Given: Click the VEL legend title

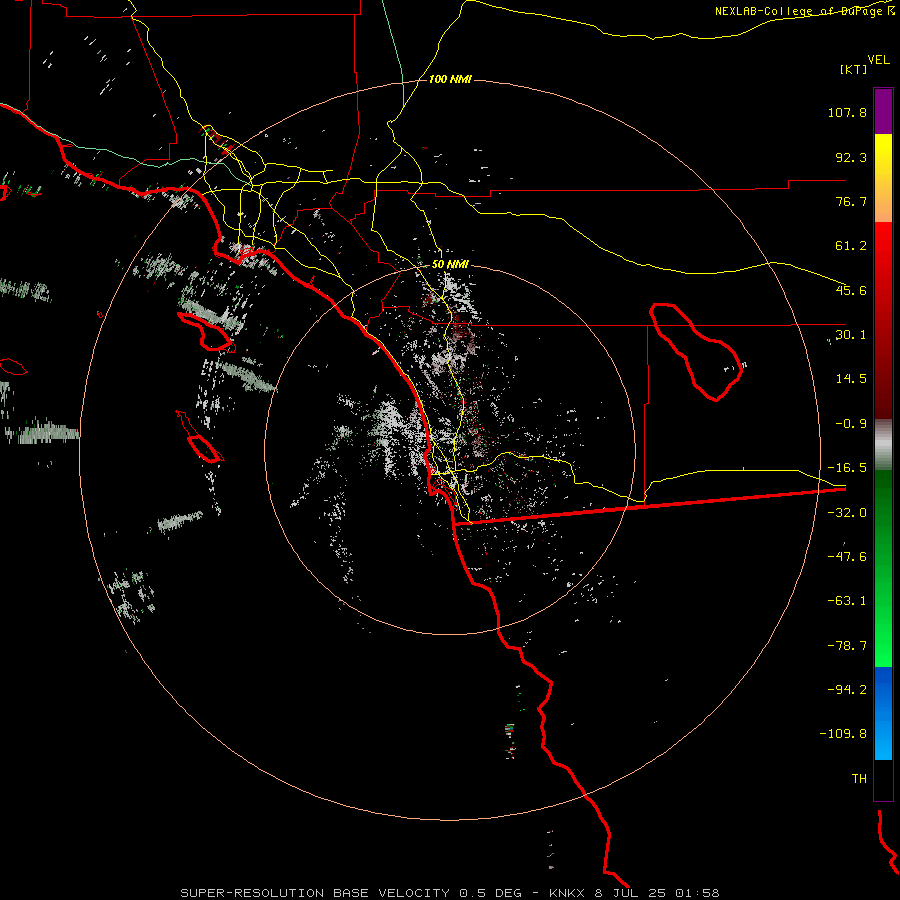Looking at the screenshot, I should [878, 60].
